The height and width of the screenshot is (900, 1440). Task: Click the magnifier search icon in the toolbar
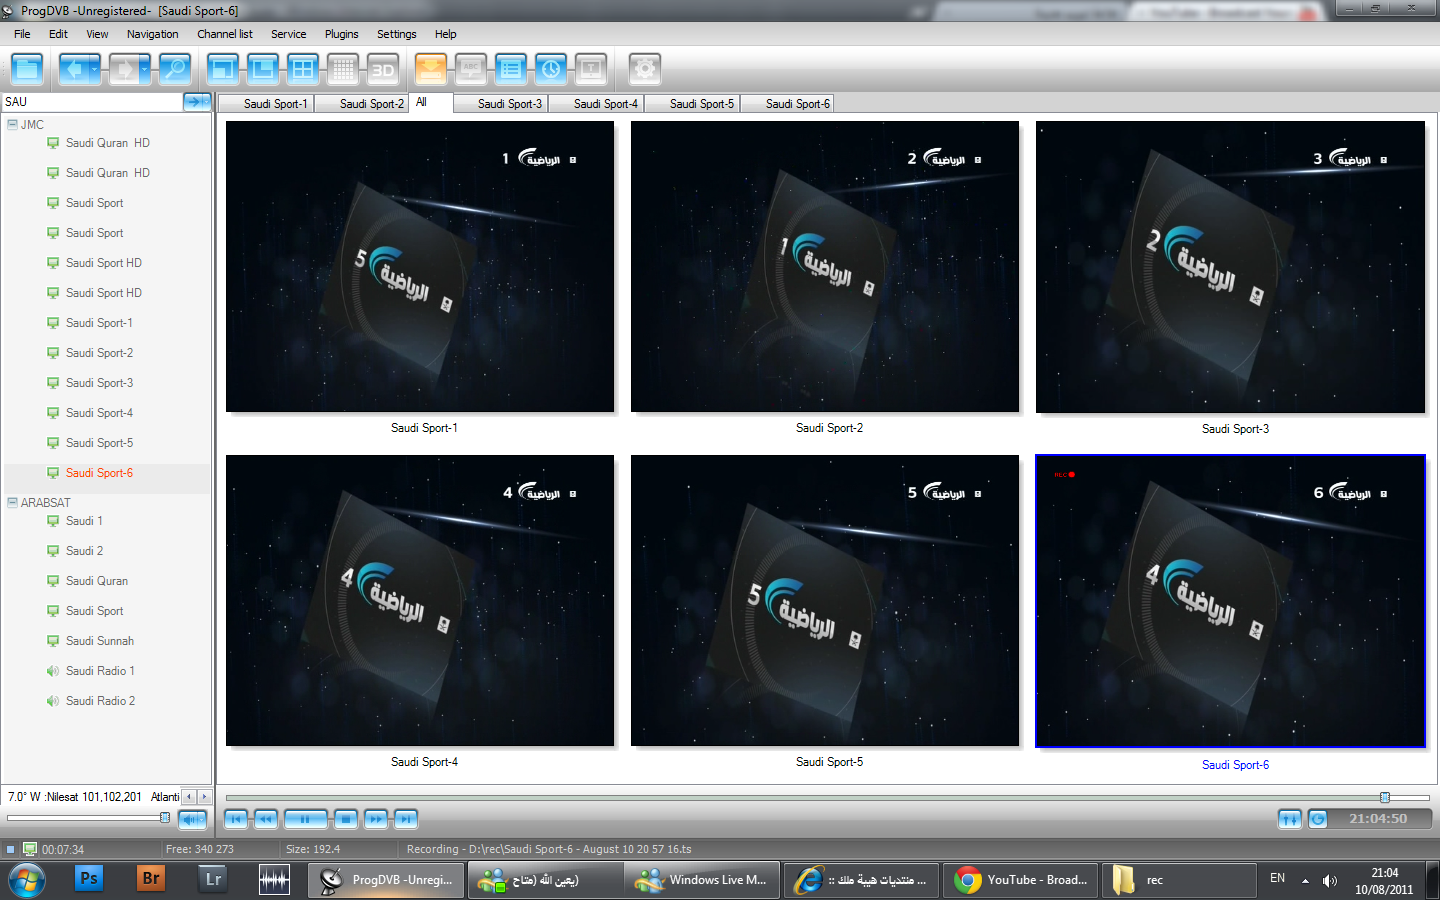[174, 69]
